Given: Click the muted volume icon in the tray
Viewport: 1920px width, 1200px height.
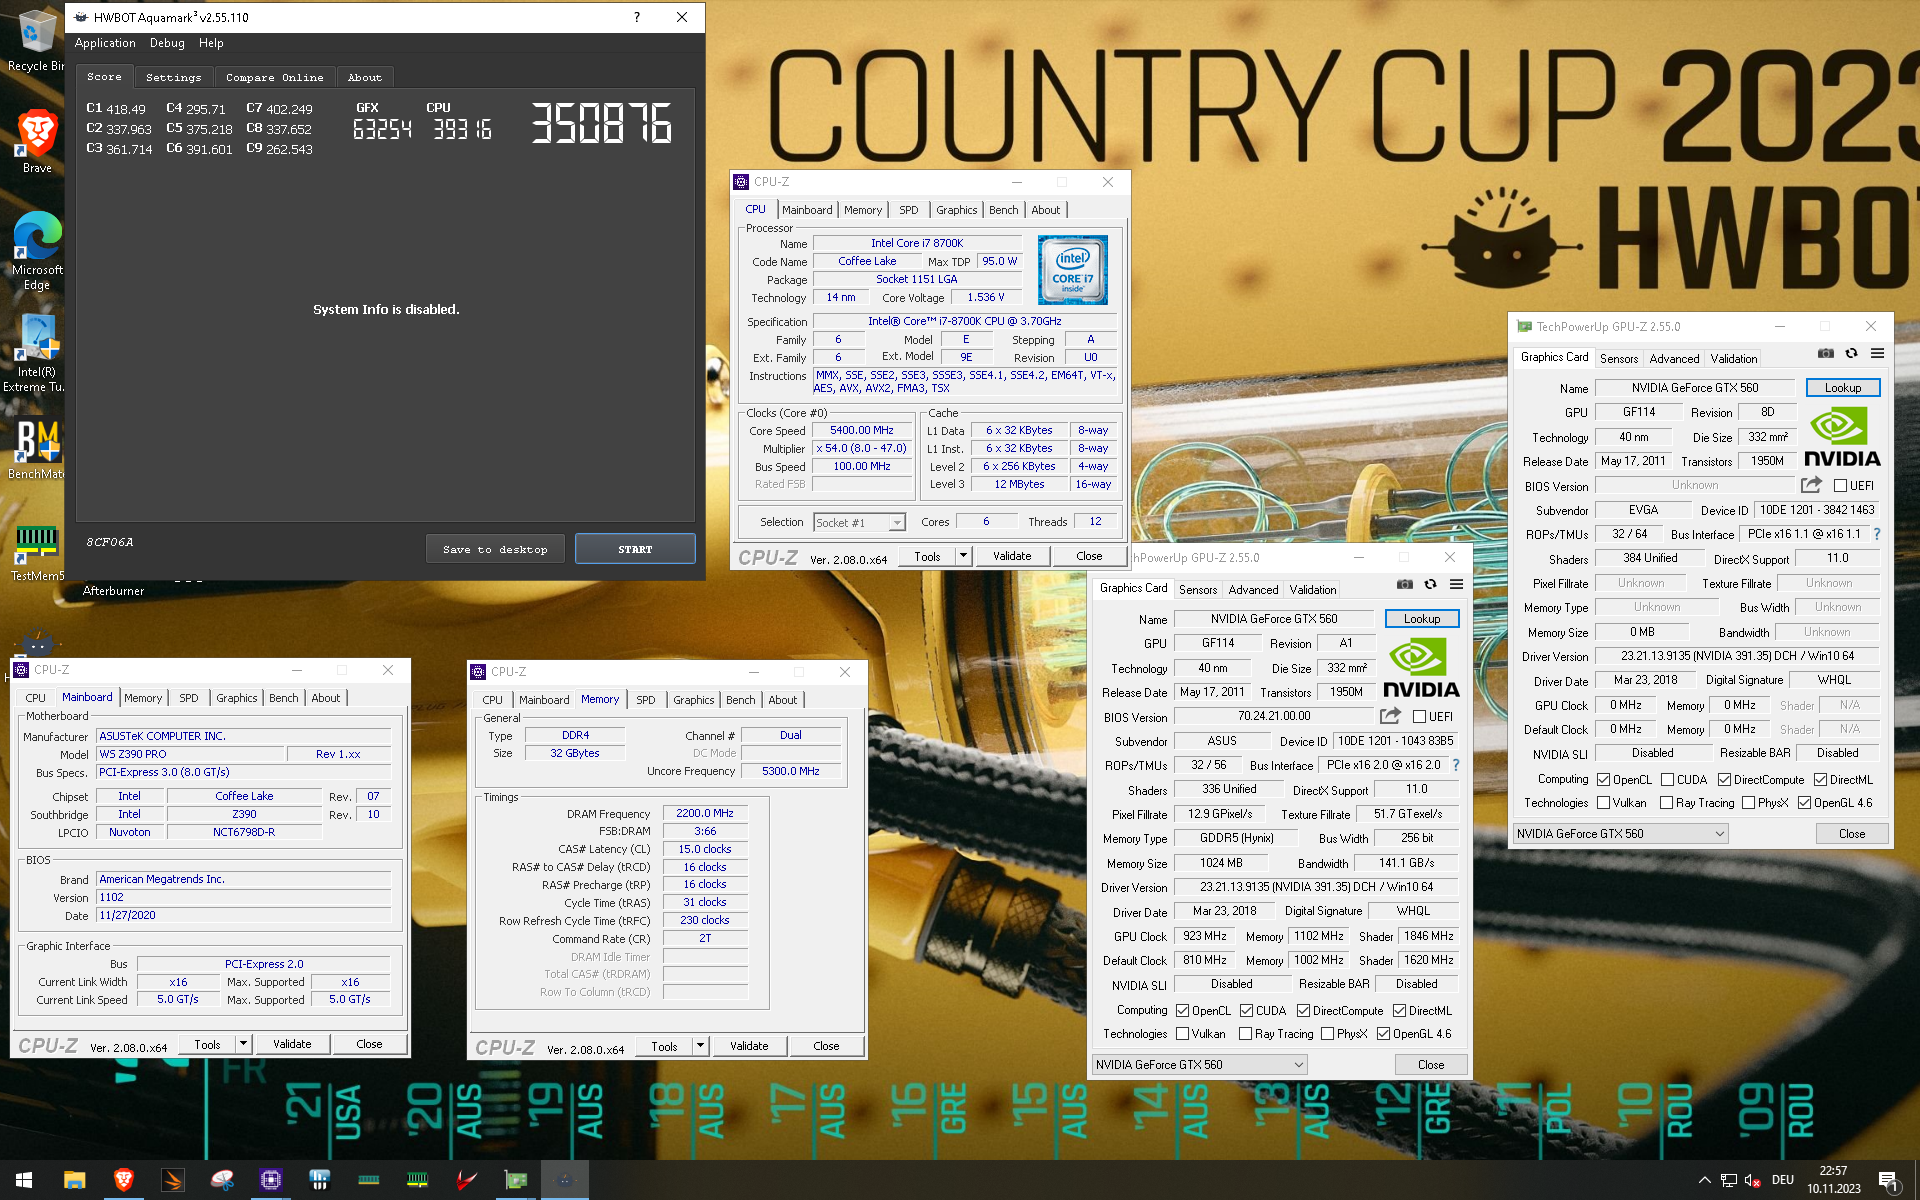Looking at the screenshot, I should 1752,1180.
